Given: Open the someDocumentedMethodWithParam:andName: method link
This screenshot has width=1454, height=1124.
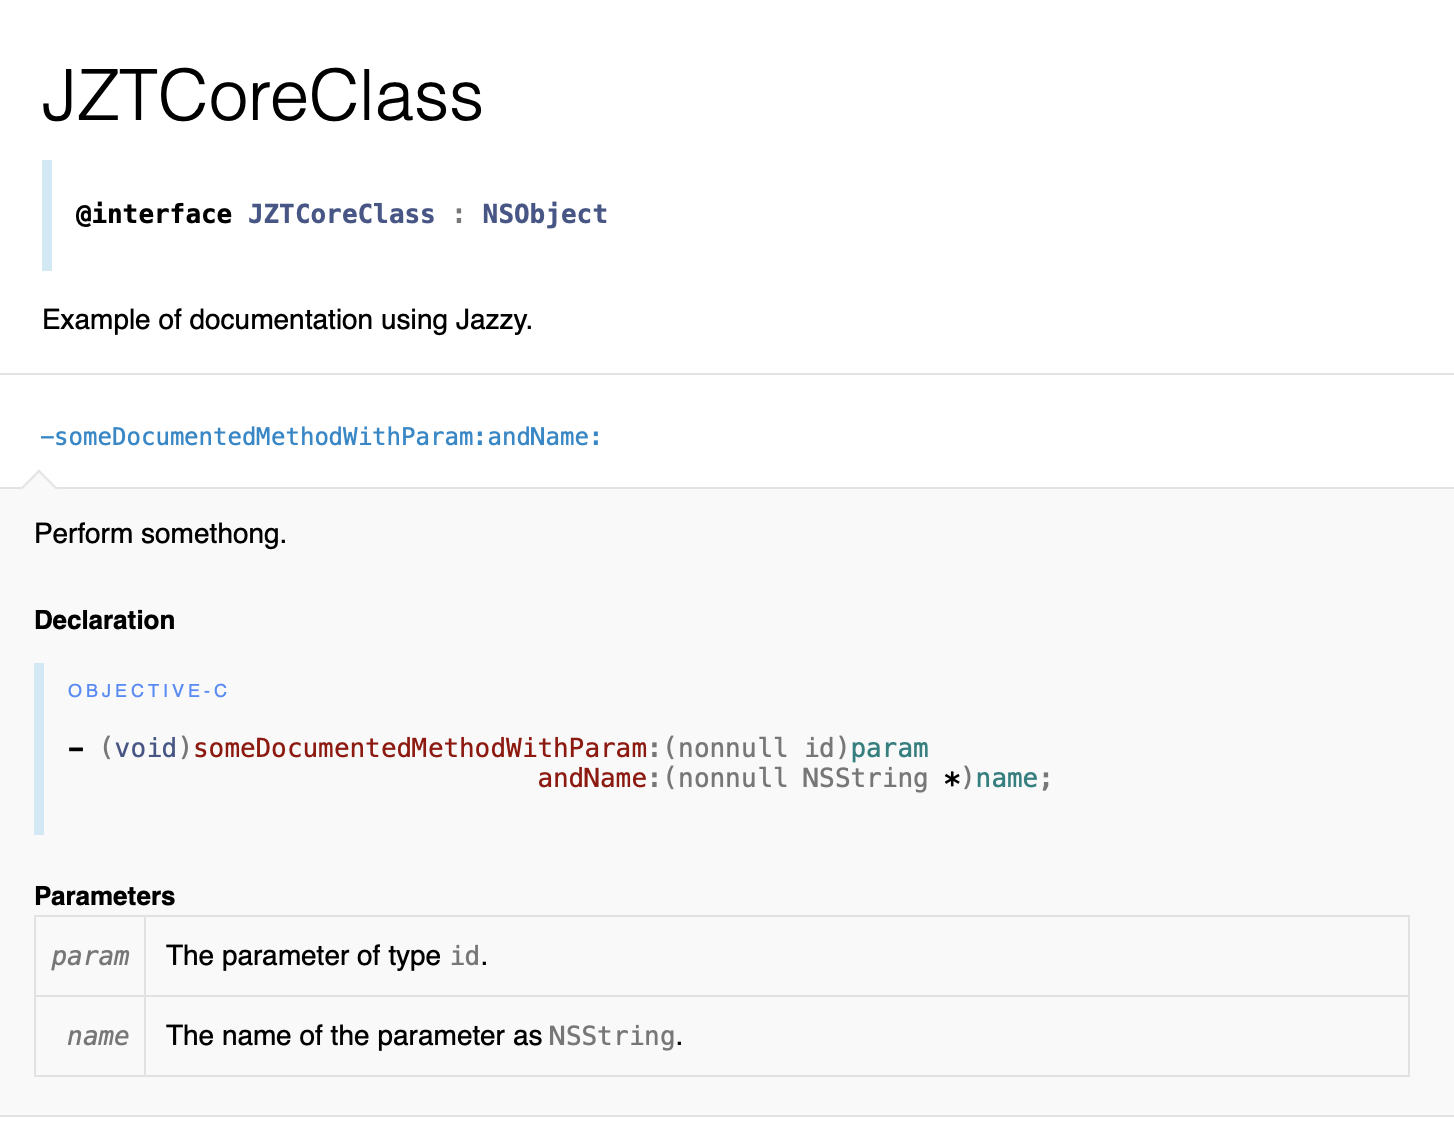Looking at the screenshot, I should (322, 437).
